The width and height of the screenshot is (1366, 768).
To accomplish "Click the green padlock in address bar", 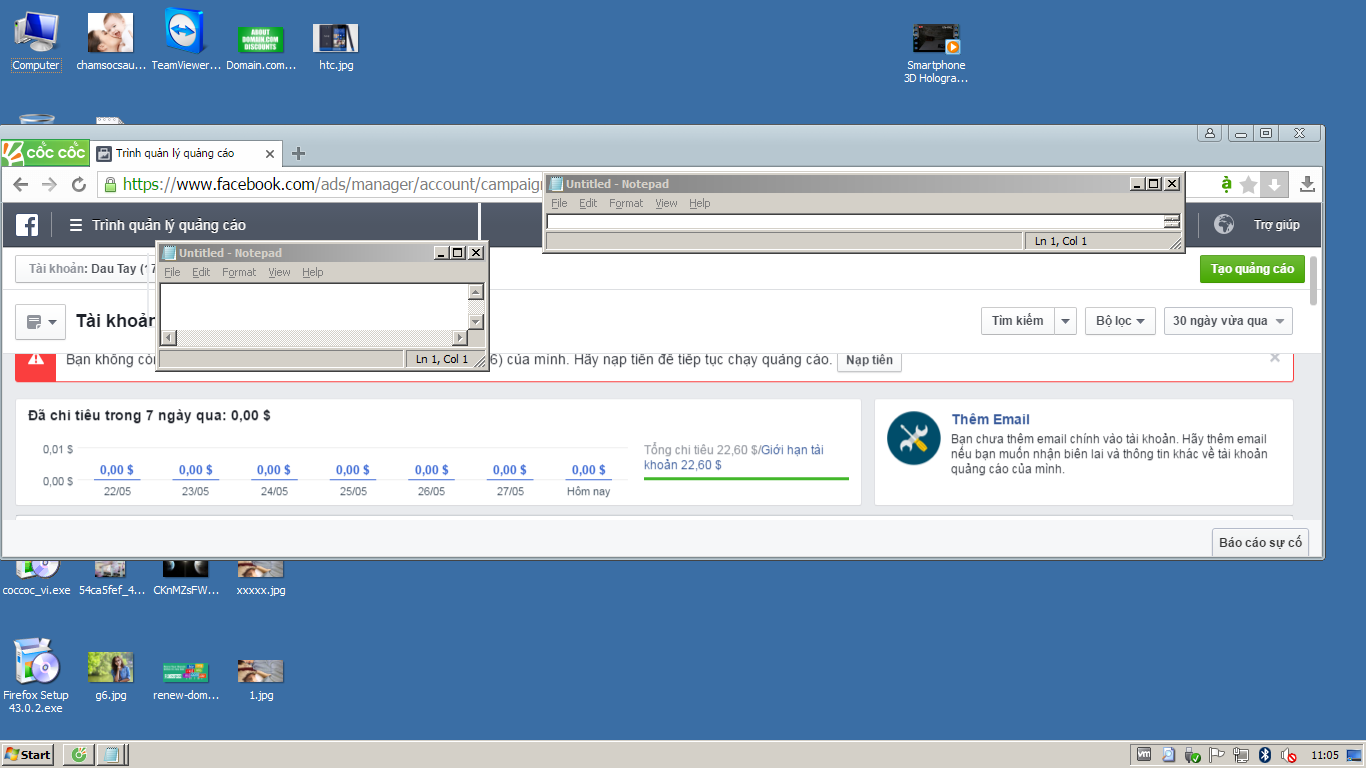I will click(x=110, y=184).
